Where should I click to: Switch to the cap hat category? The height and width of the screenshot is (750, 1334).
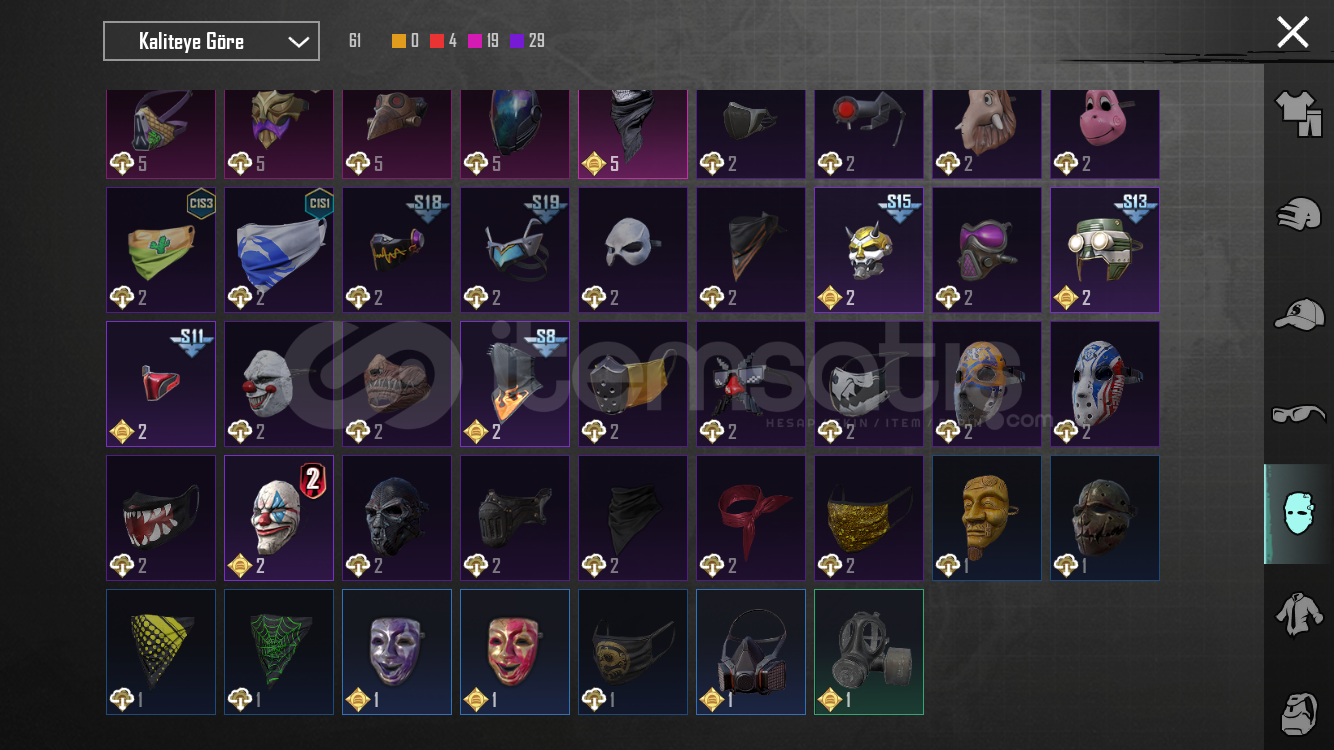click(1298, 314)
